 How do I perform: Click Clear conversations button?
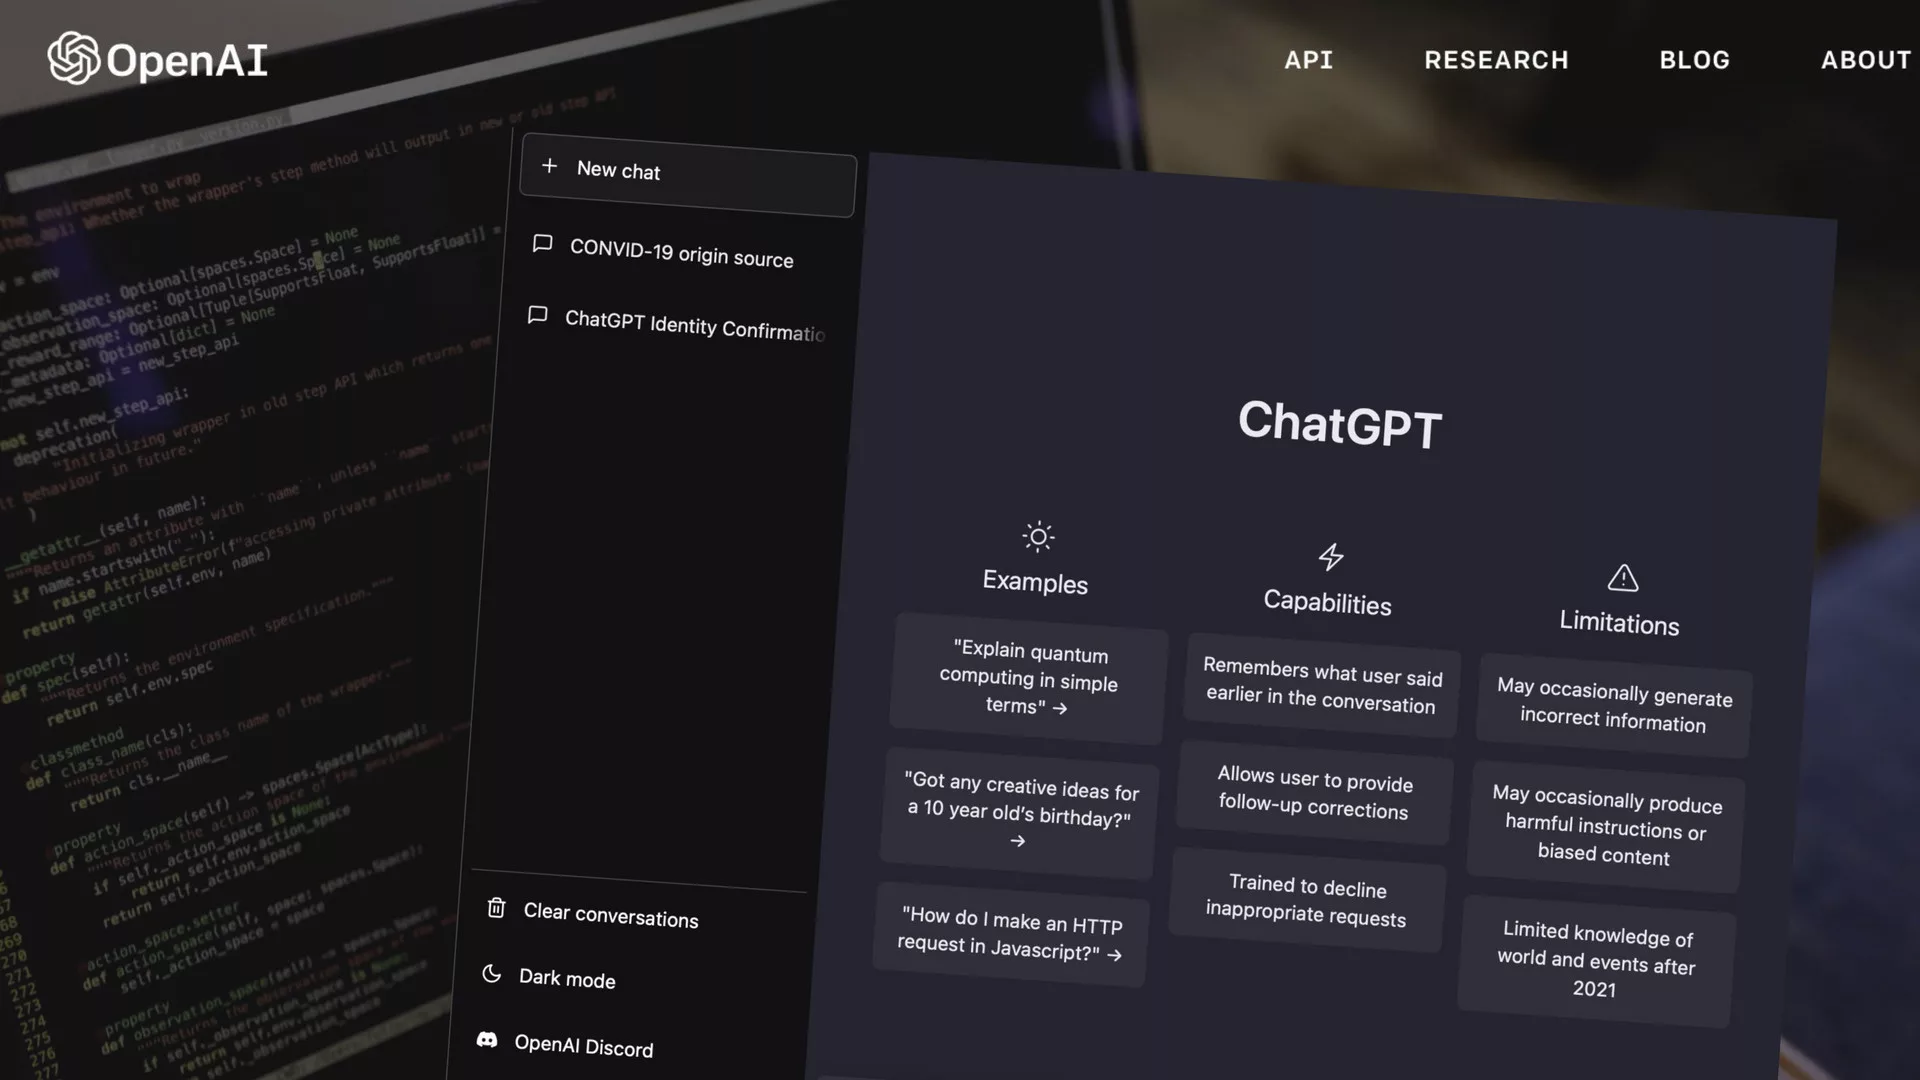tap(611, 916)
